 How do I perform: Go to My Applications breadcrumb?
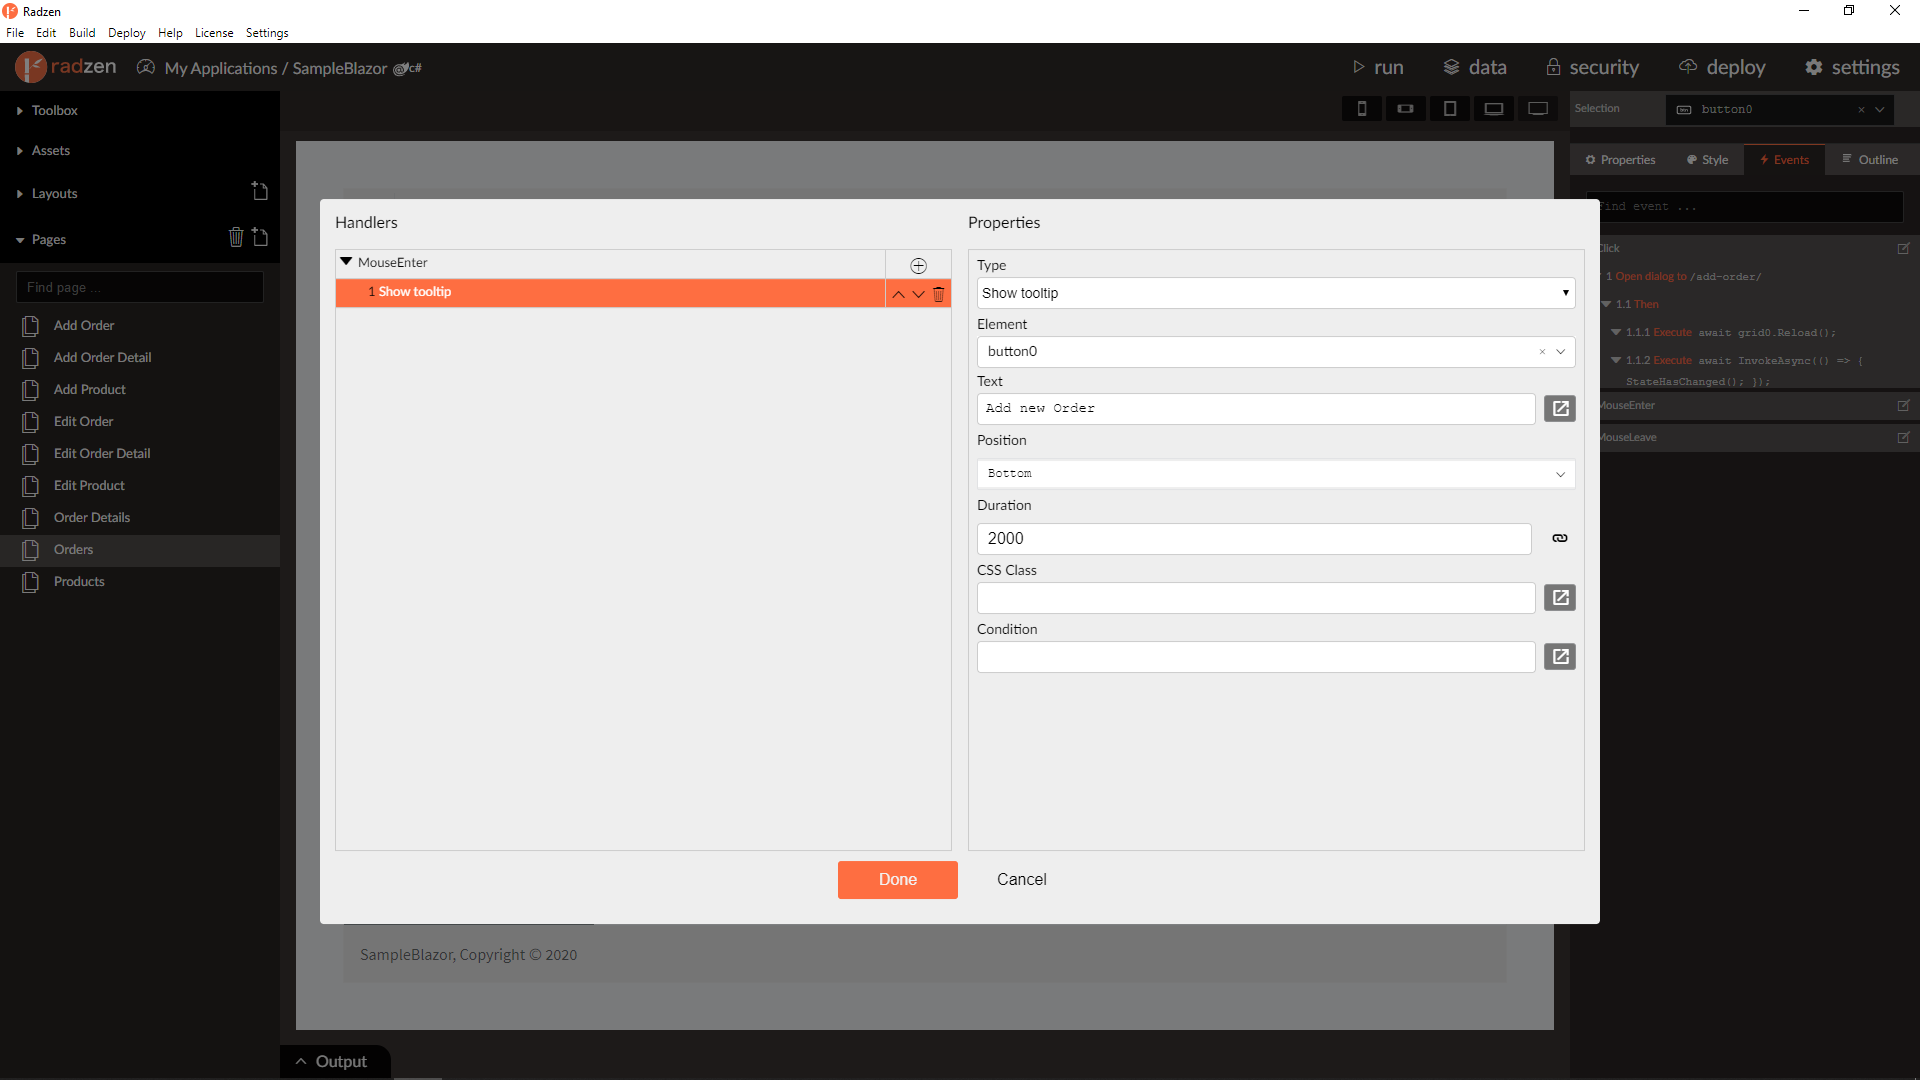point(220,68)
